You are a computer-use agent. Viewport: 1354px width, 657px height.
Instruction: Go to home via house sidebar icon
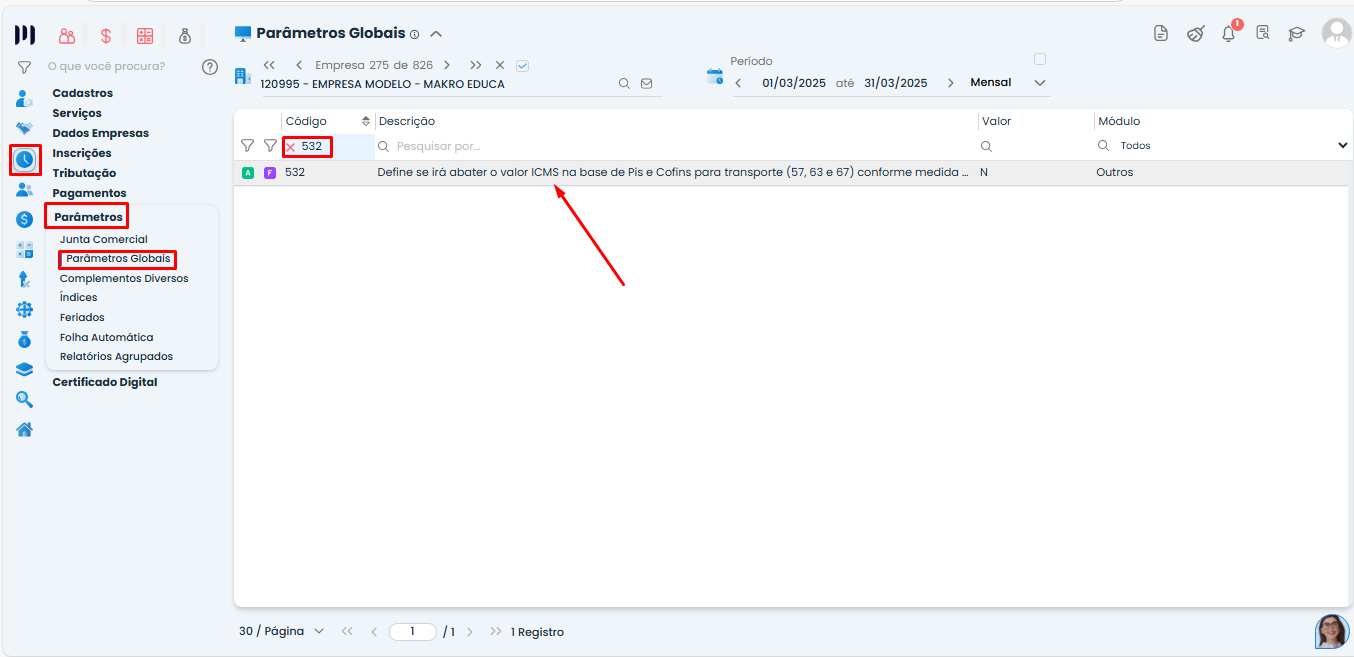point(24,429)
